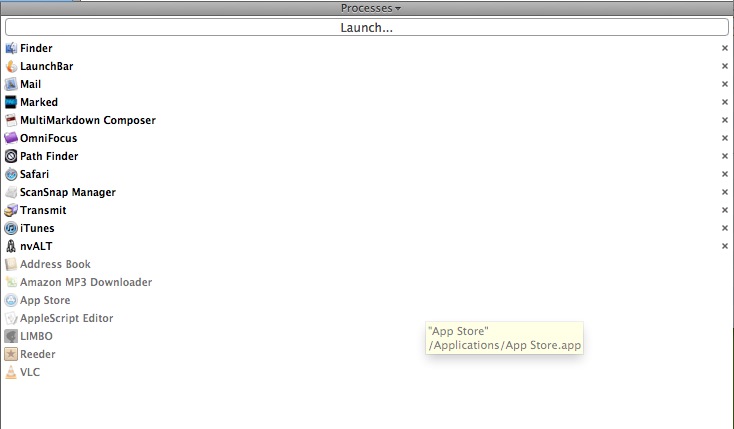Quit MultiMarkdown Composer with its X
The height and width of the screenshot is (429, 734).
click(x=725, y=120)
